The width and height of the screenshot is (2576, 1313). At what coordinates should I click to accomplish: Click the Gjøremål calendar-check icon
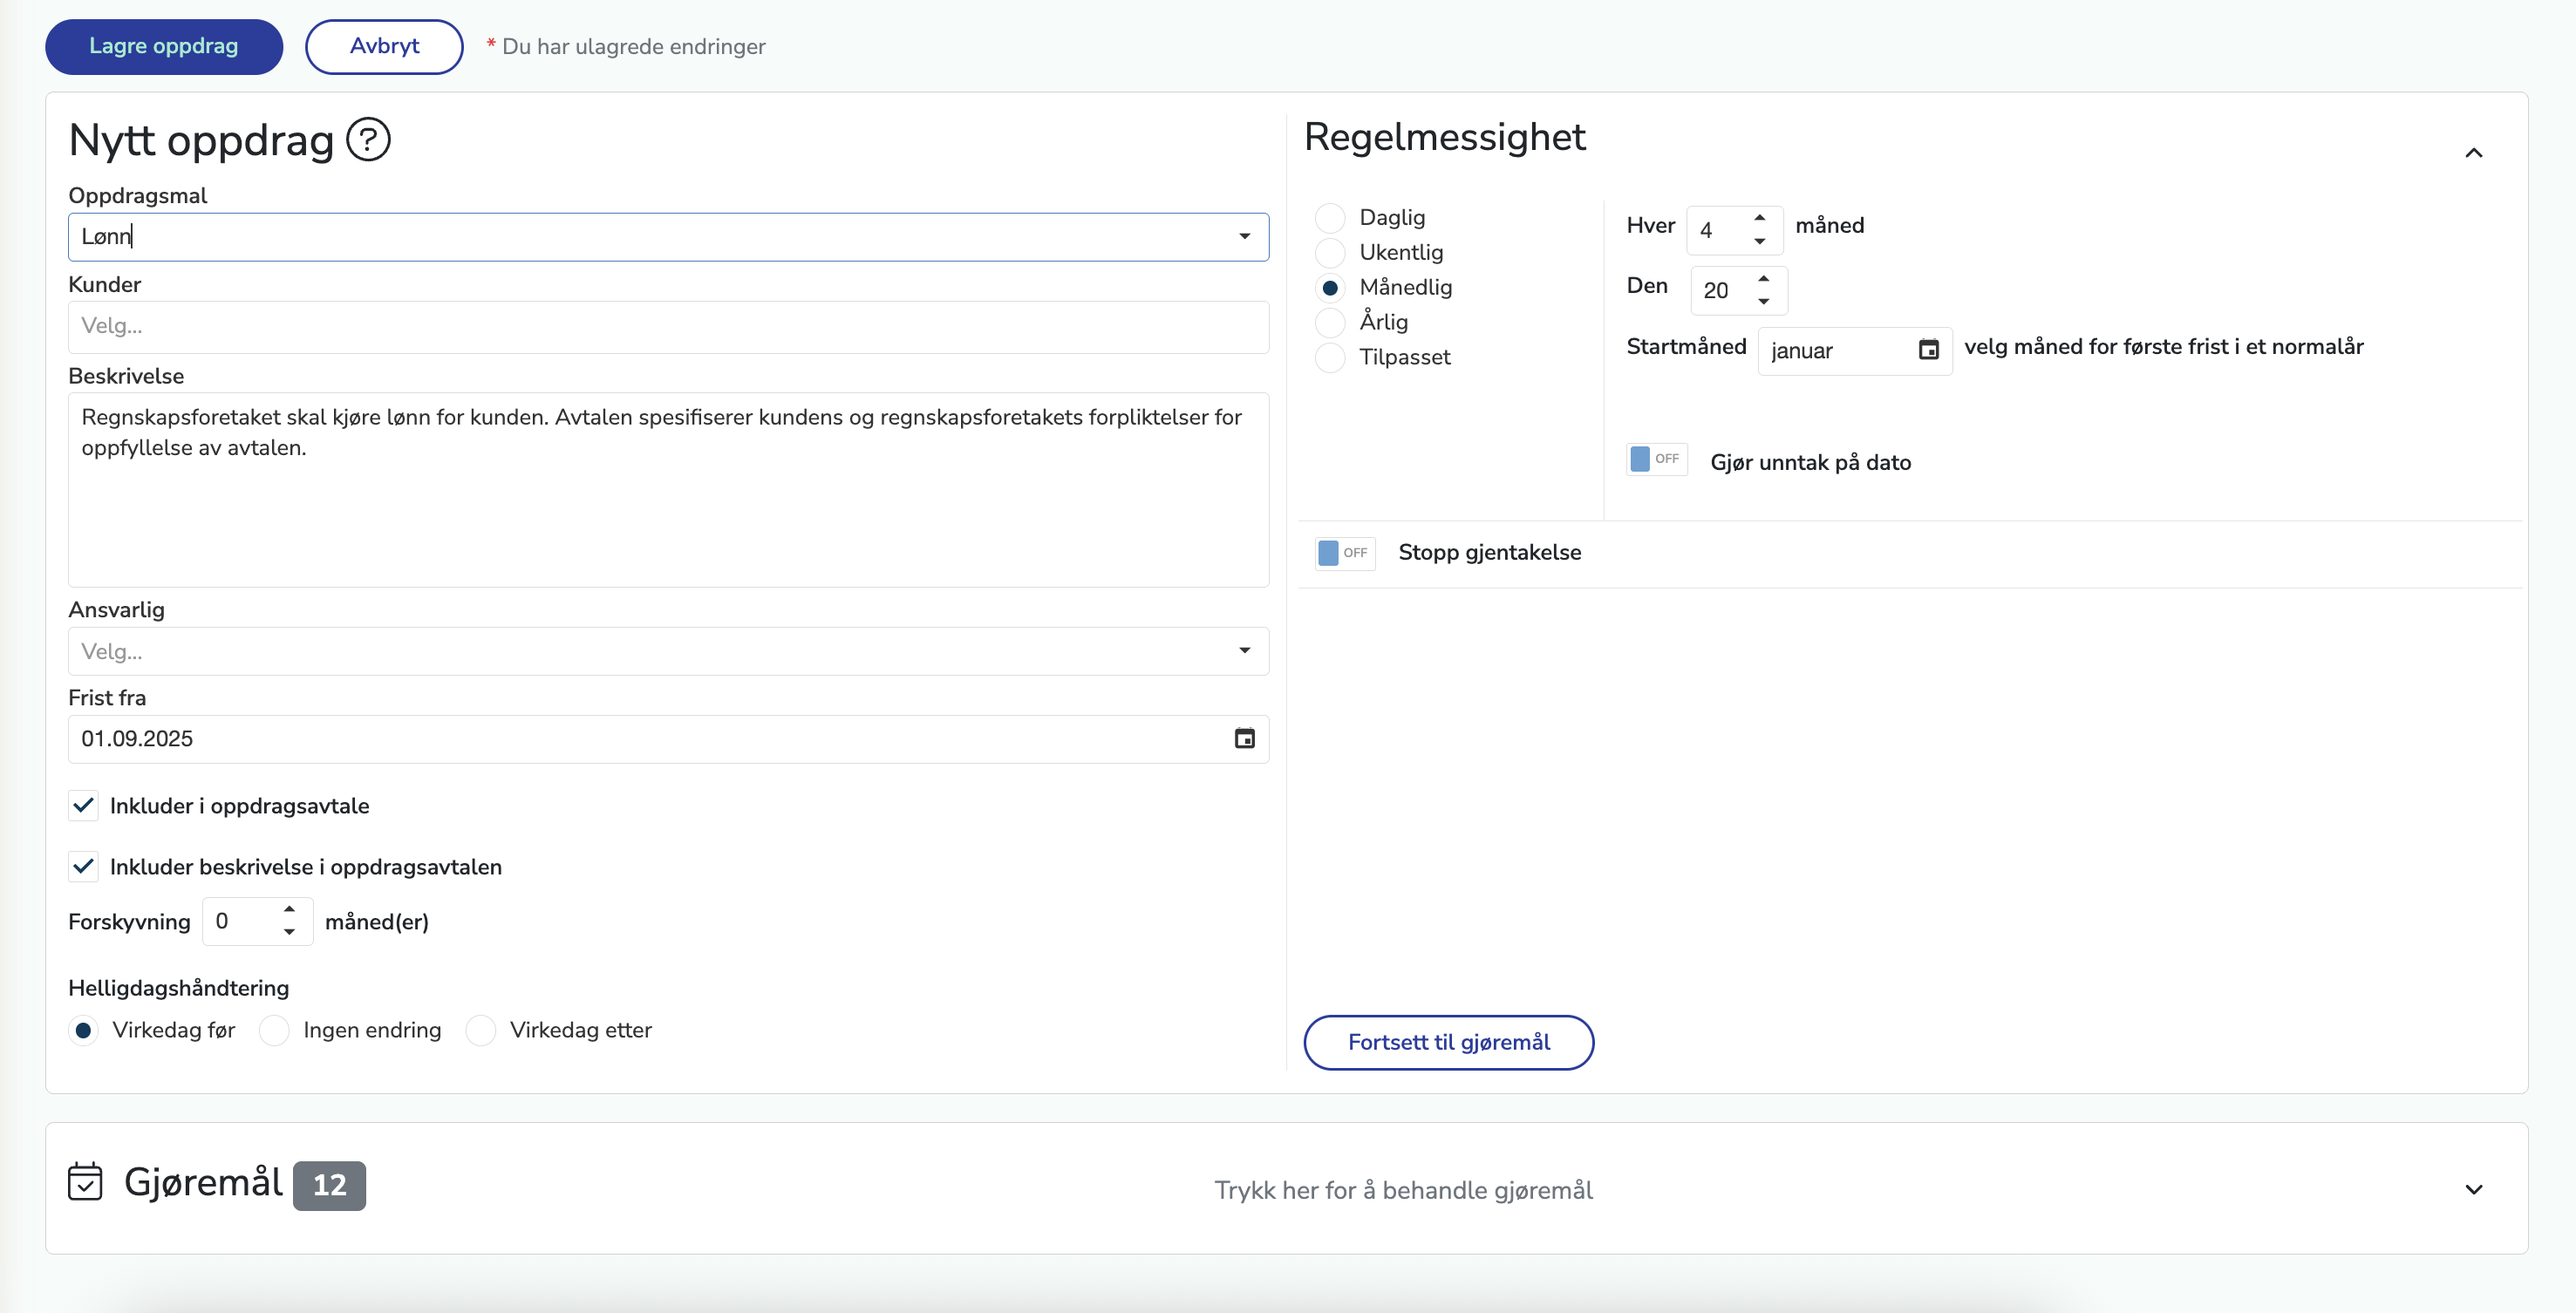[x=85, y=1182]
